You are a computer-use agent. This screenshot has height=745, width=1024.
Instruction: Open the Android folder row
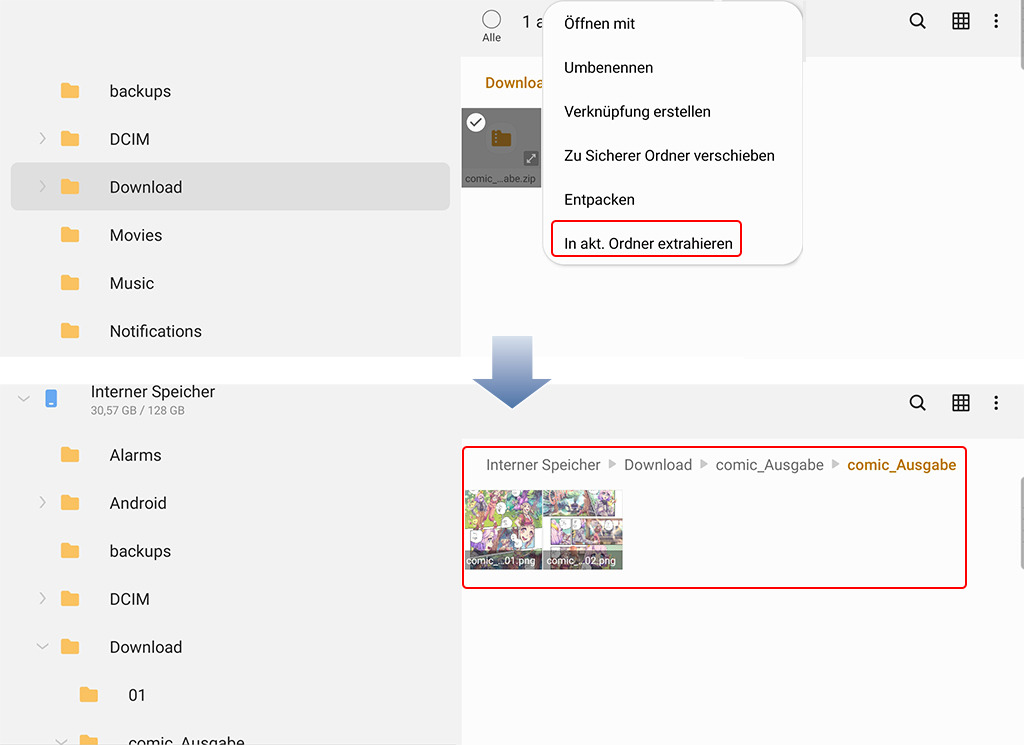point(231,503)
